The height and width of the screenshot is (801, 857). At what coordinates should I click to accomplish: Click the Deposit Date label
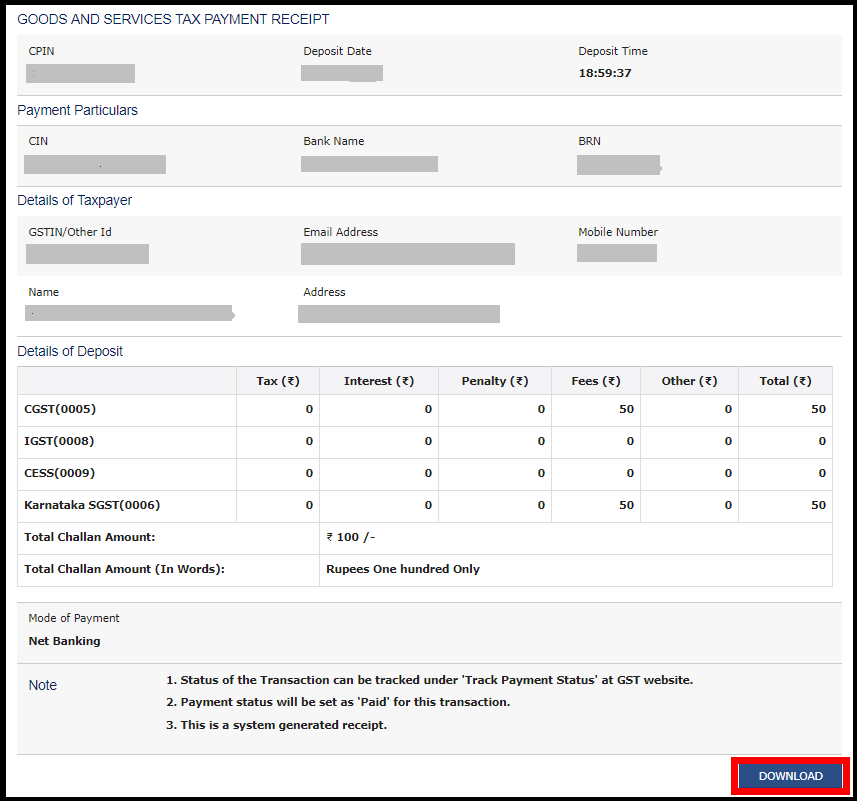[337, 51]
